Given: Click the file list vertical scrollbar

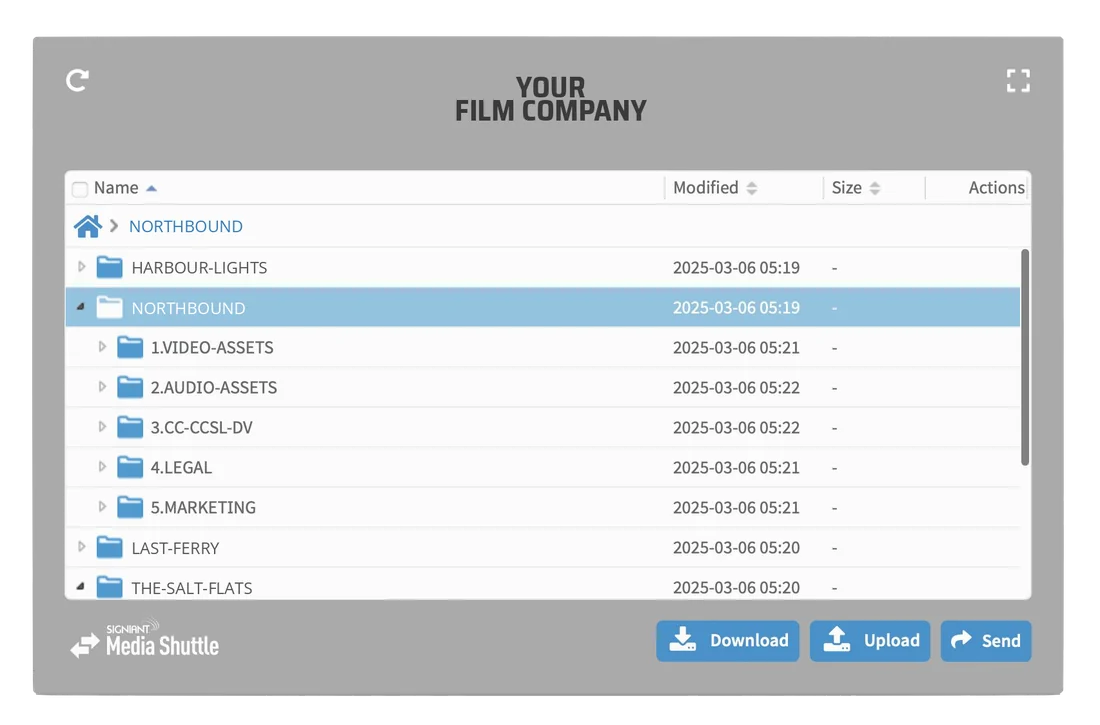Looking at the screenshot, I should coord(1025,357).
